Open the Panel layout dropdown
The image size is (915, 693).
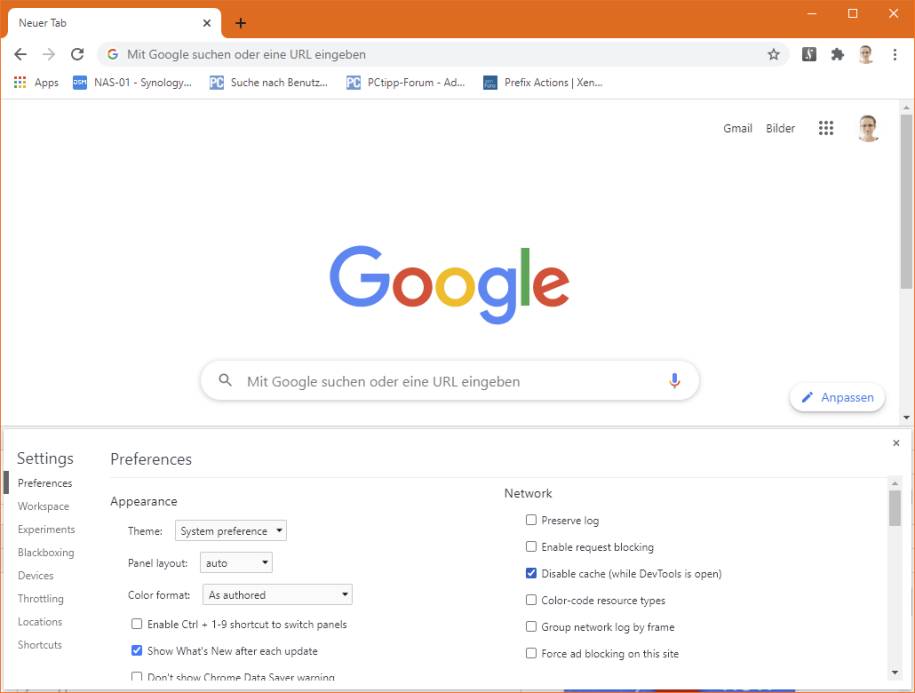pyautogui.click(x=236, y=563)
